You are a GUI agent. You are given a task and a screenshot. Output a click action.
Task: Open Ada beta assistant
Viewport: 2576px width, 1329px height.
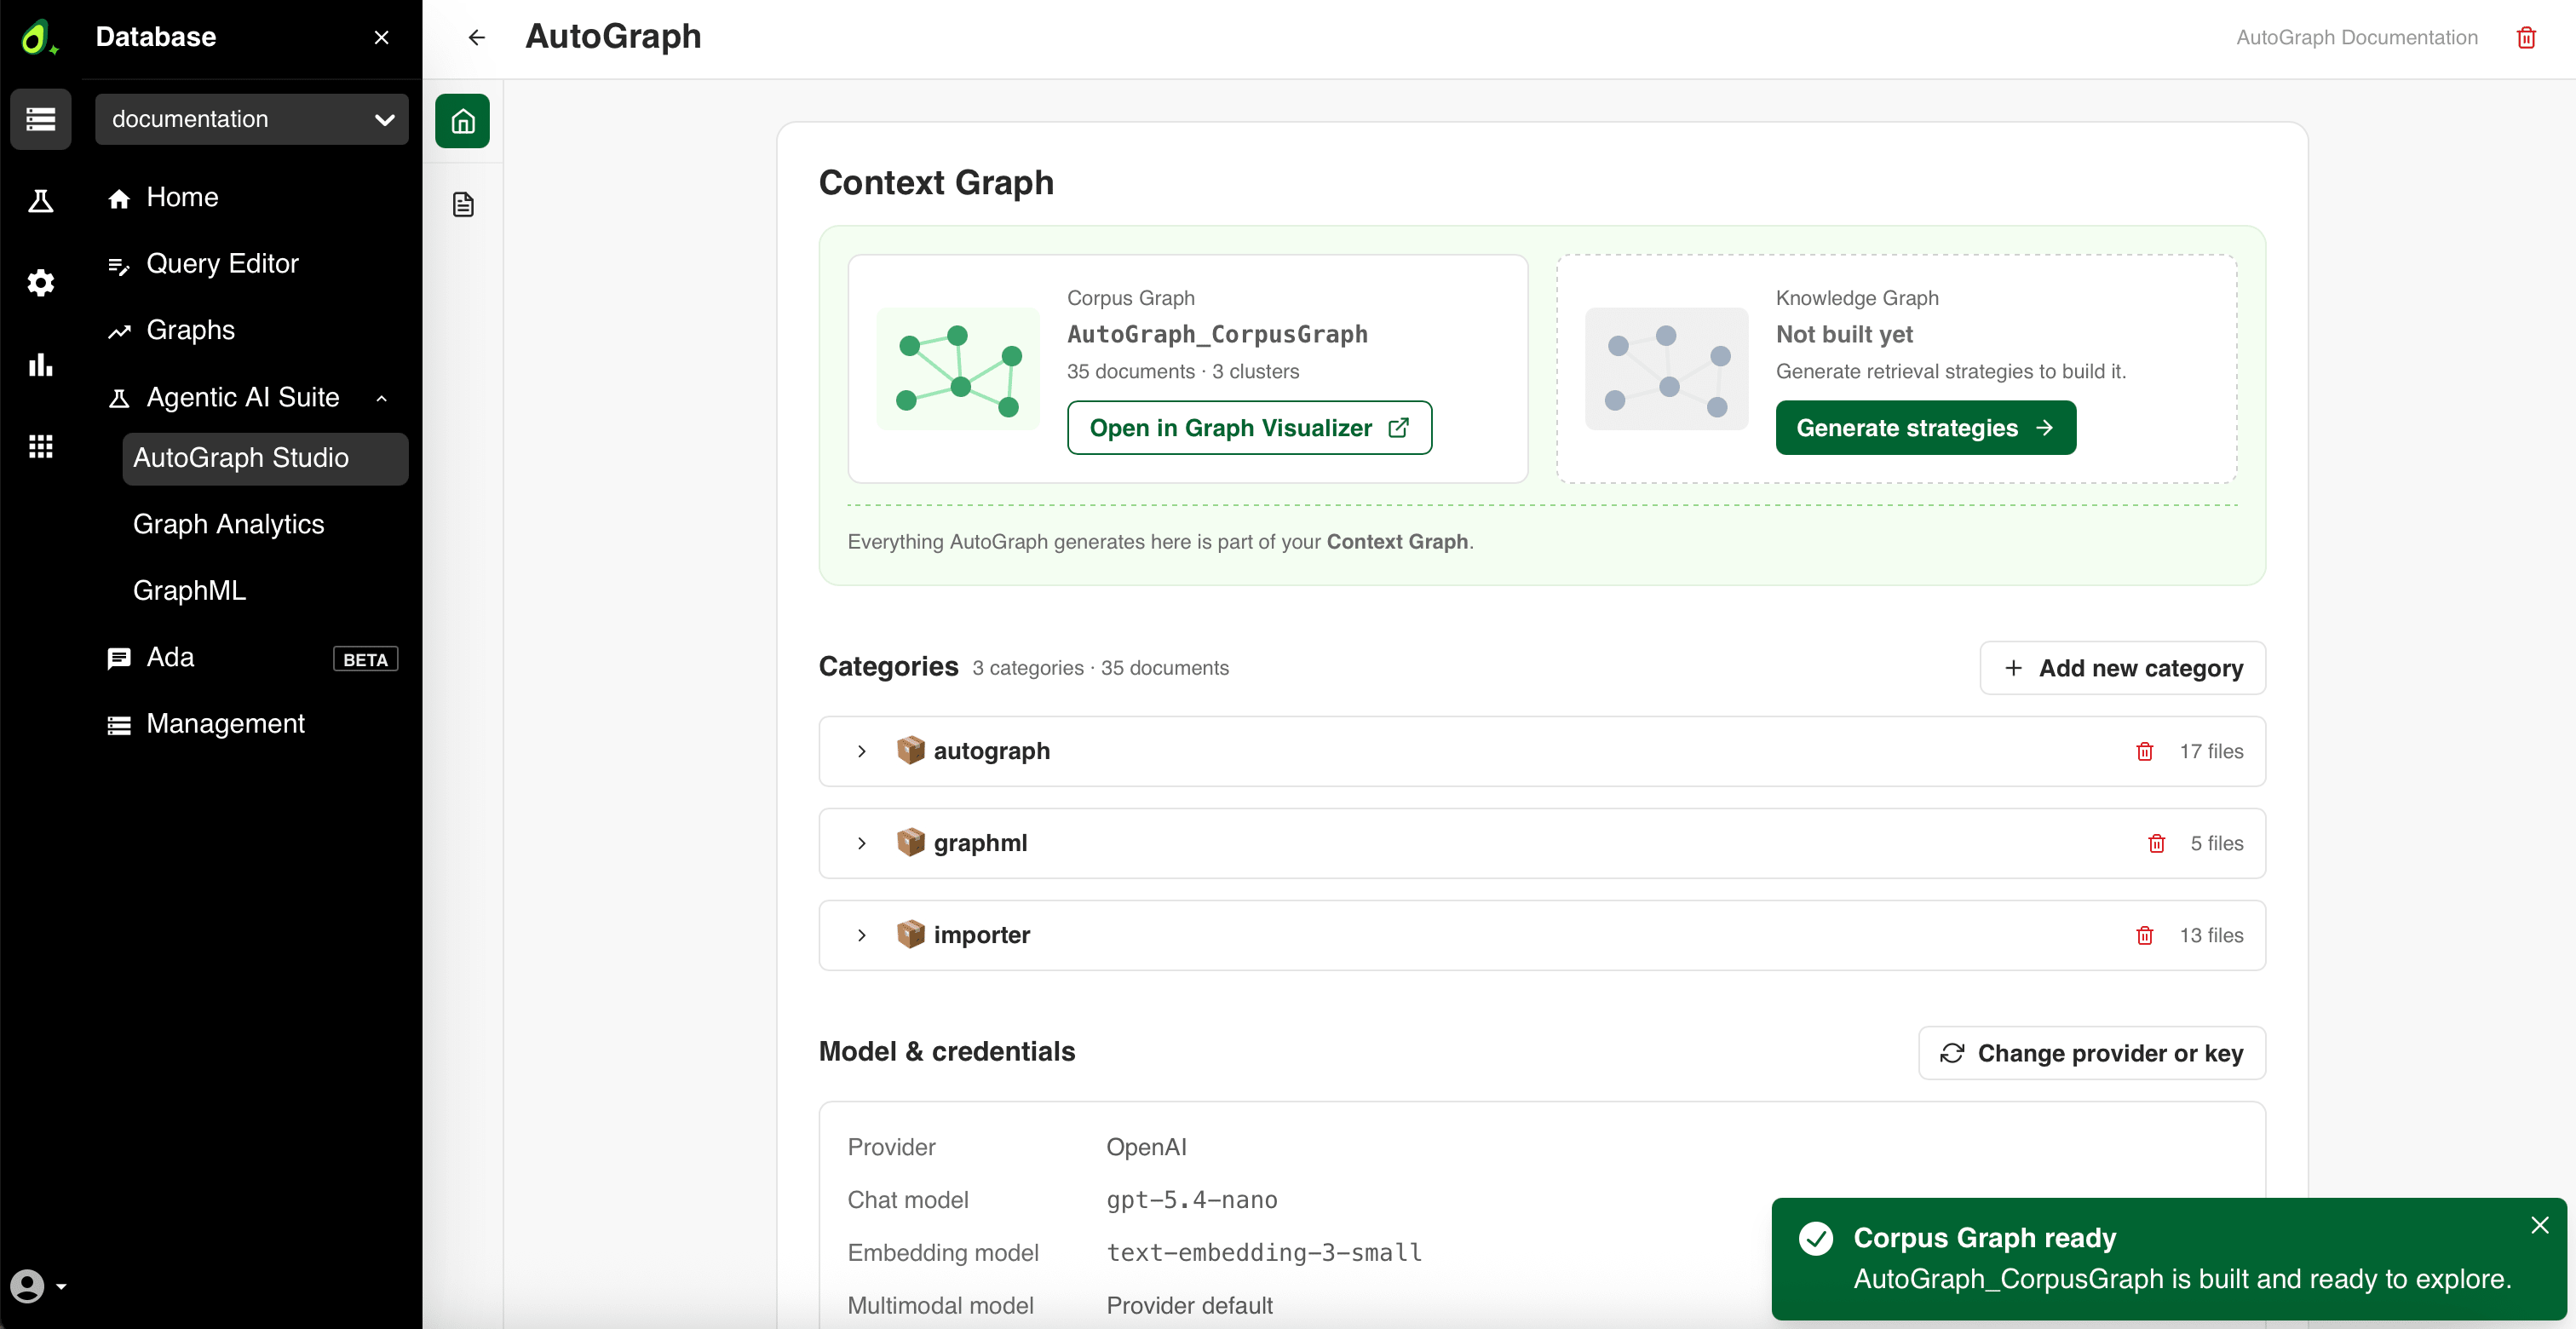pos(251,657)
